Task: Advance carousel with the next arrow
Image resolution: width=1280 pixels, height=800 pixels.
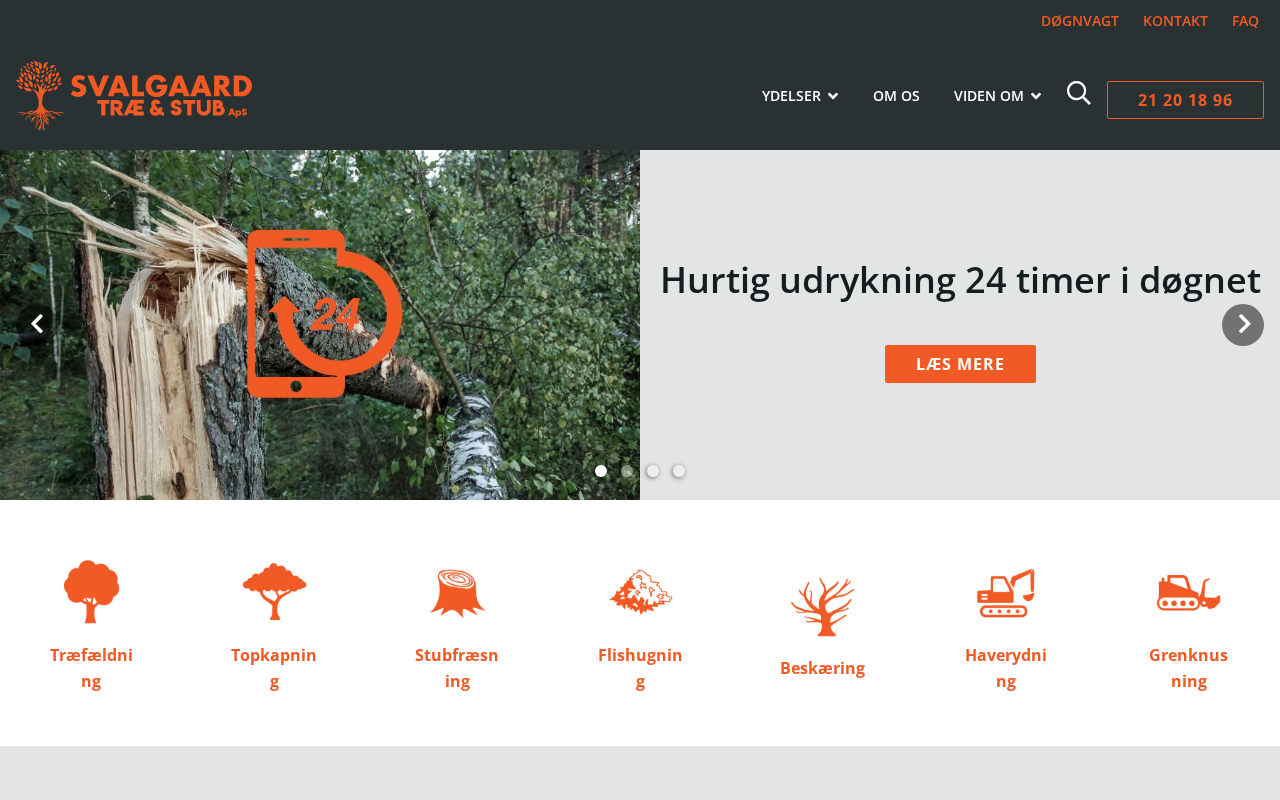Action: [1243, 325]
